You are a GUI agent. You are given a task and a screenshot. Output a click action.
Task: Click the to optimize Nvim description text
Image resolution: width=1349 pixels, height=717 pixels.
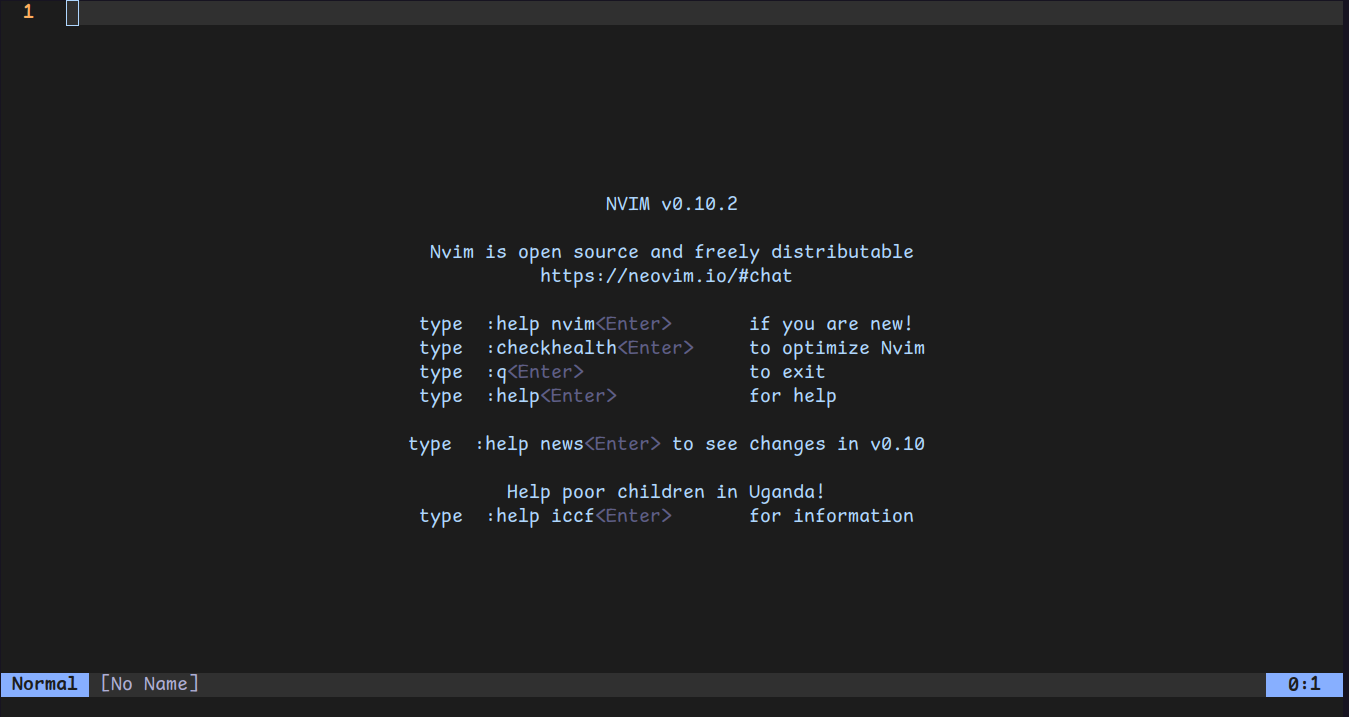(837, 347)
